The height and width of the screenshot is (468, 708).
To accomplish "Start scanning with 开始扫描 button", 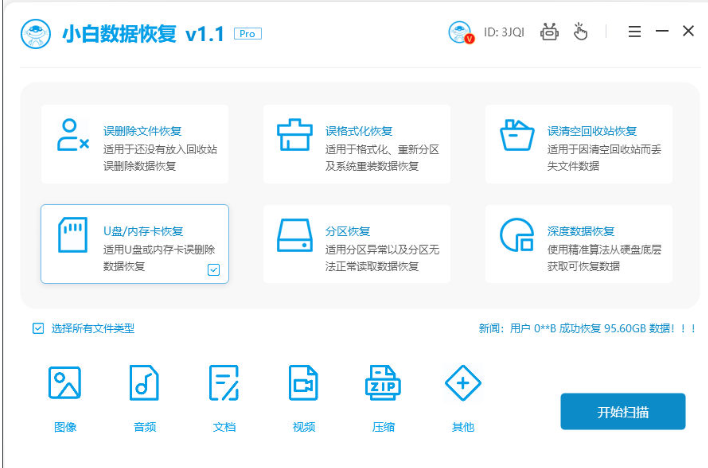I will [x=623, y=412].
